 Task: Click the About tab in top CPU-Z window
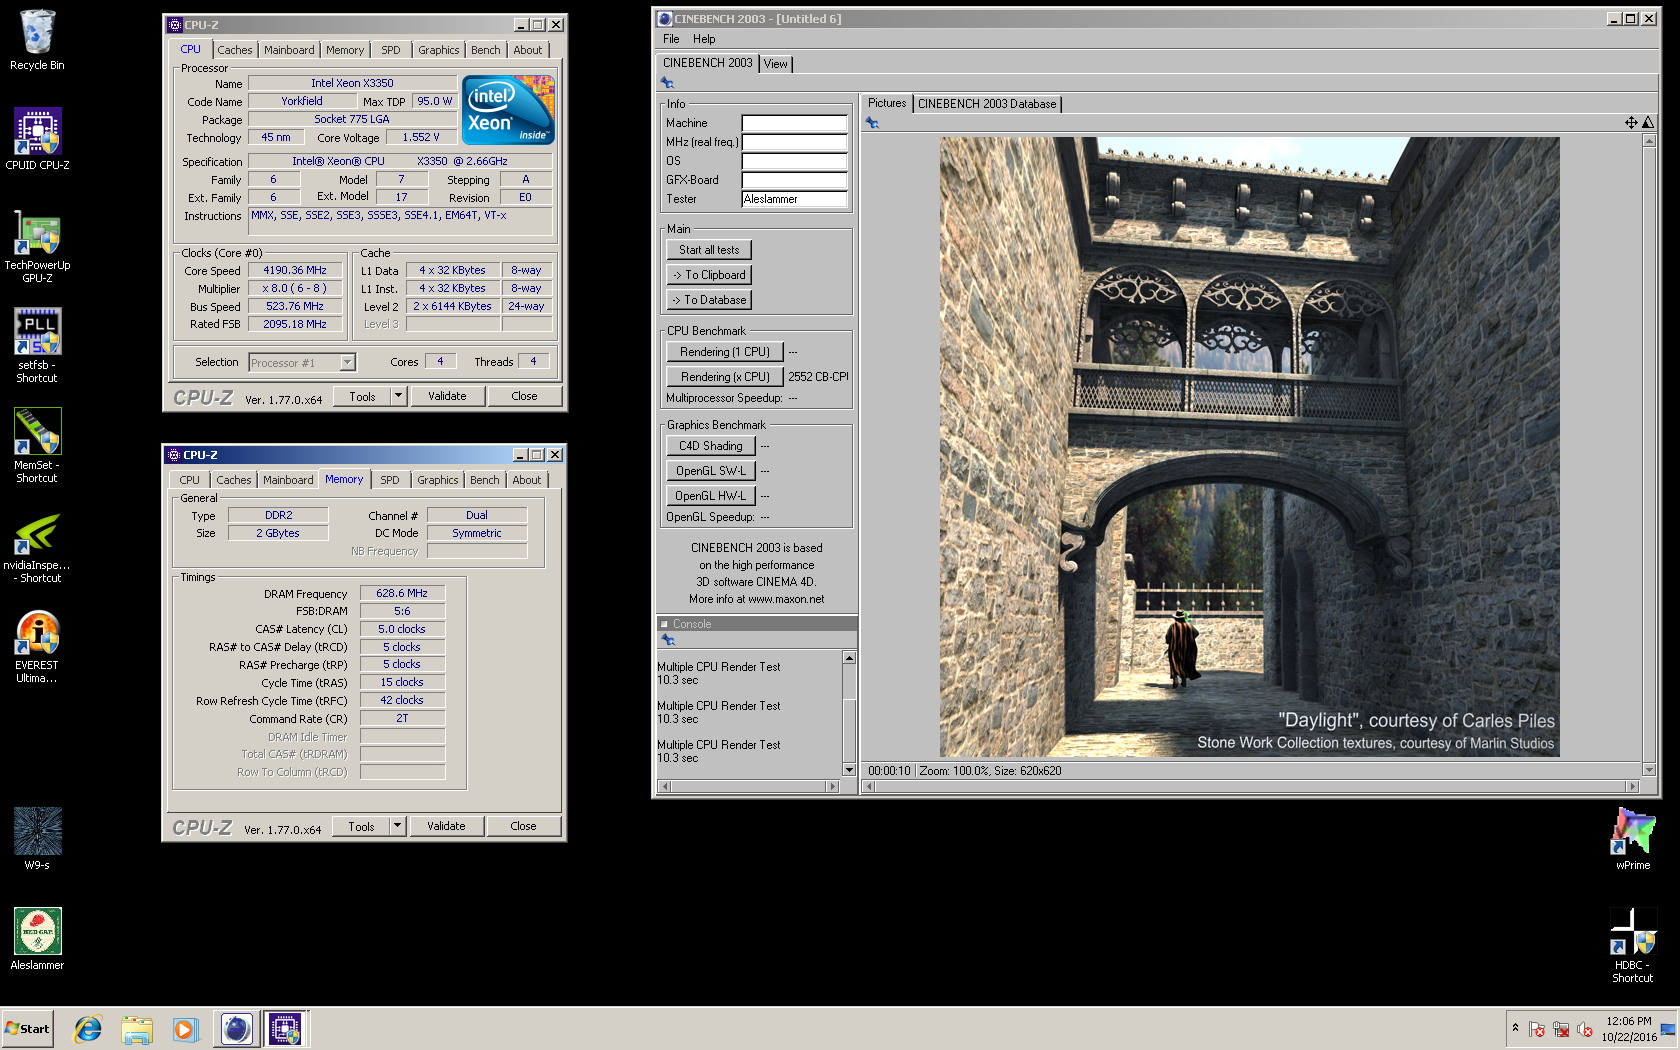pyautogui.click(x=528, y=50)
